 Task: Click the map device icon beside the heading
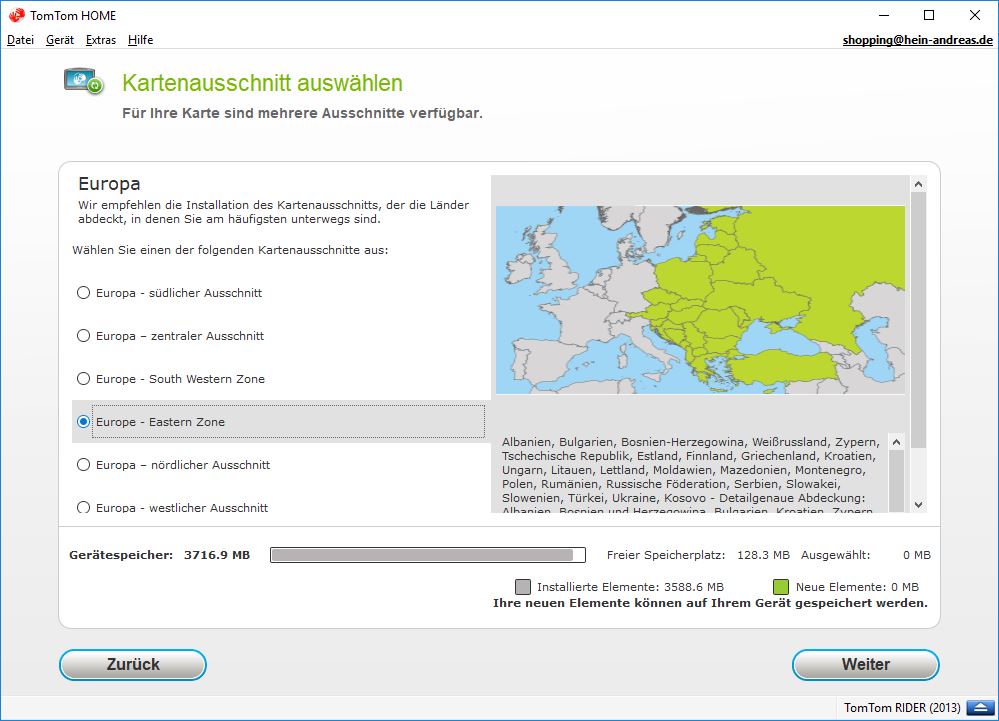click(x=83, y=82)
